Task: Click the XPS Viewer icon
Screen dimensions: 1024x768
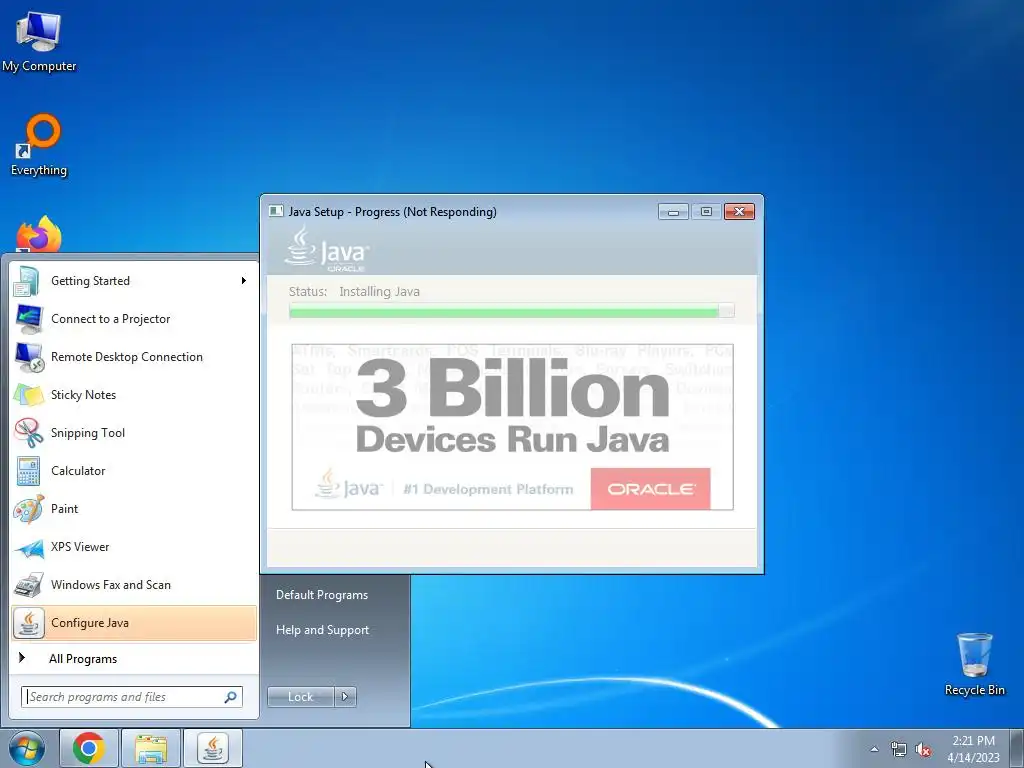Action: [x=28, y=547]
